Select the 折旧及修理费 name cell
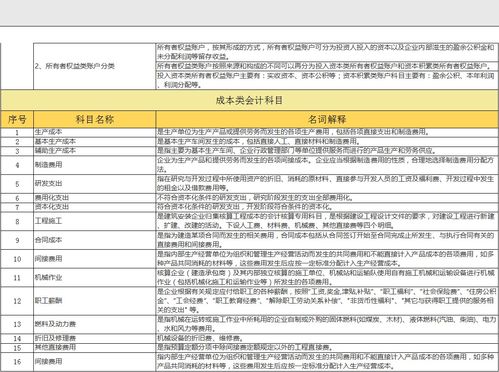This screenshot has width=499, height=372. click(x=95, y=338)
